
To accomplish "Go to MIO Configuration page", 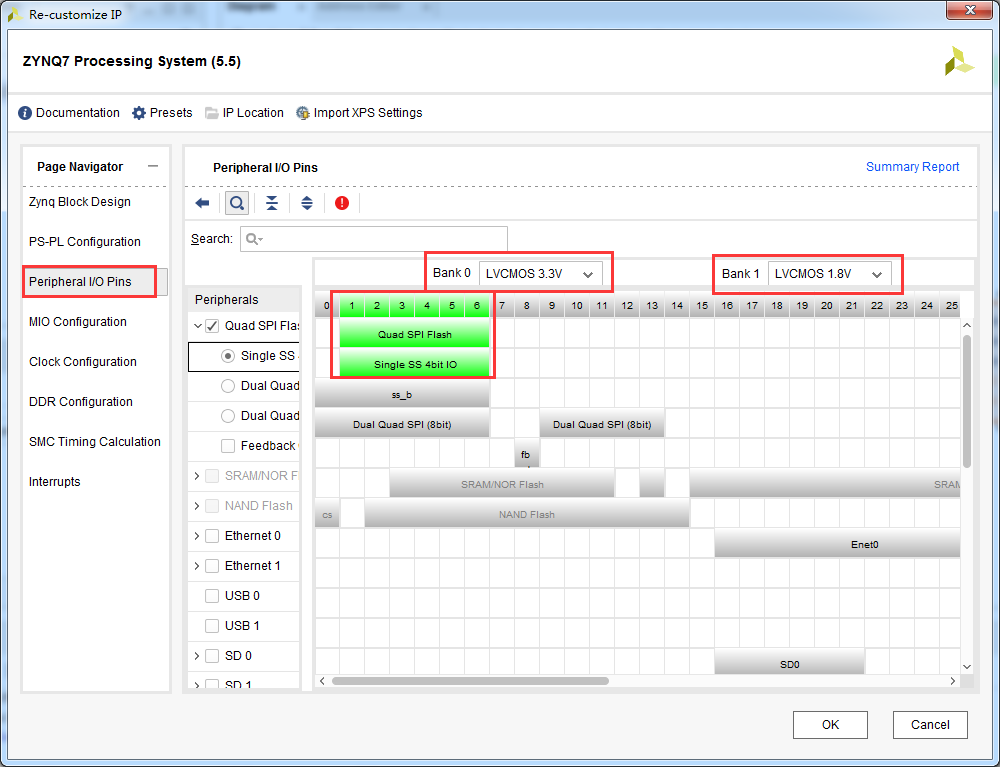I will coord(78,321).
